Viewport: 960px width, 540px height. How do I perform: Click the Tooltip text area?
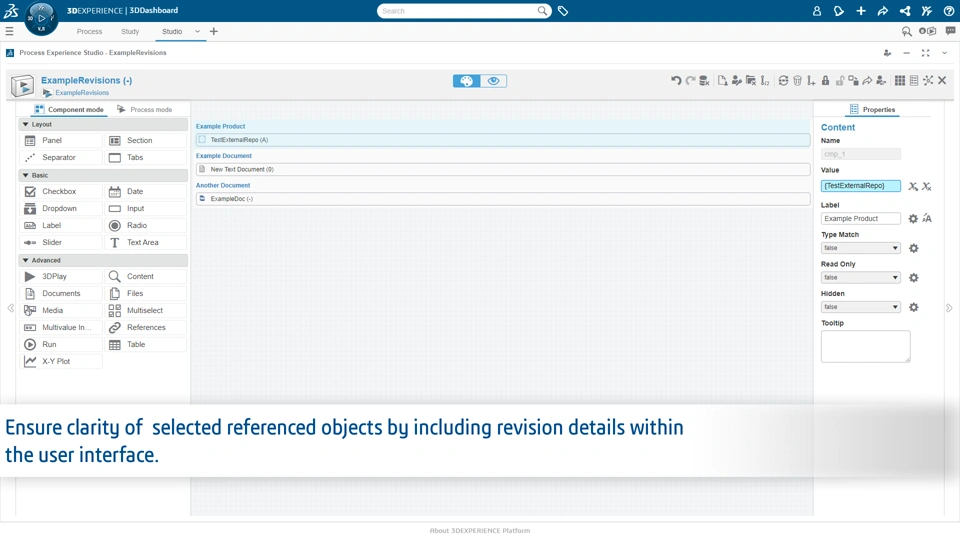click(865, 346)
